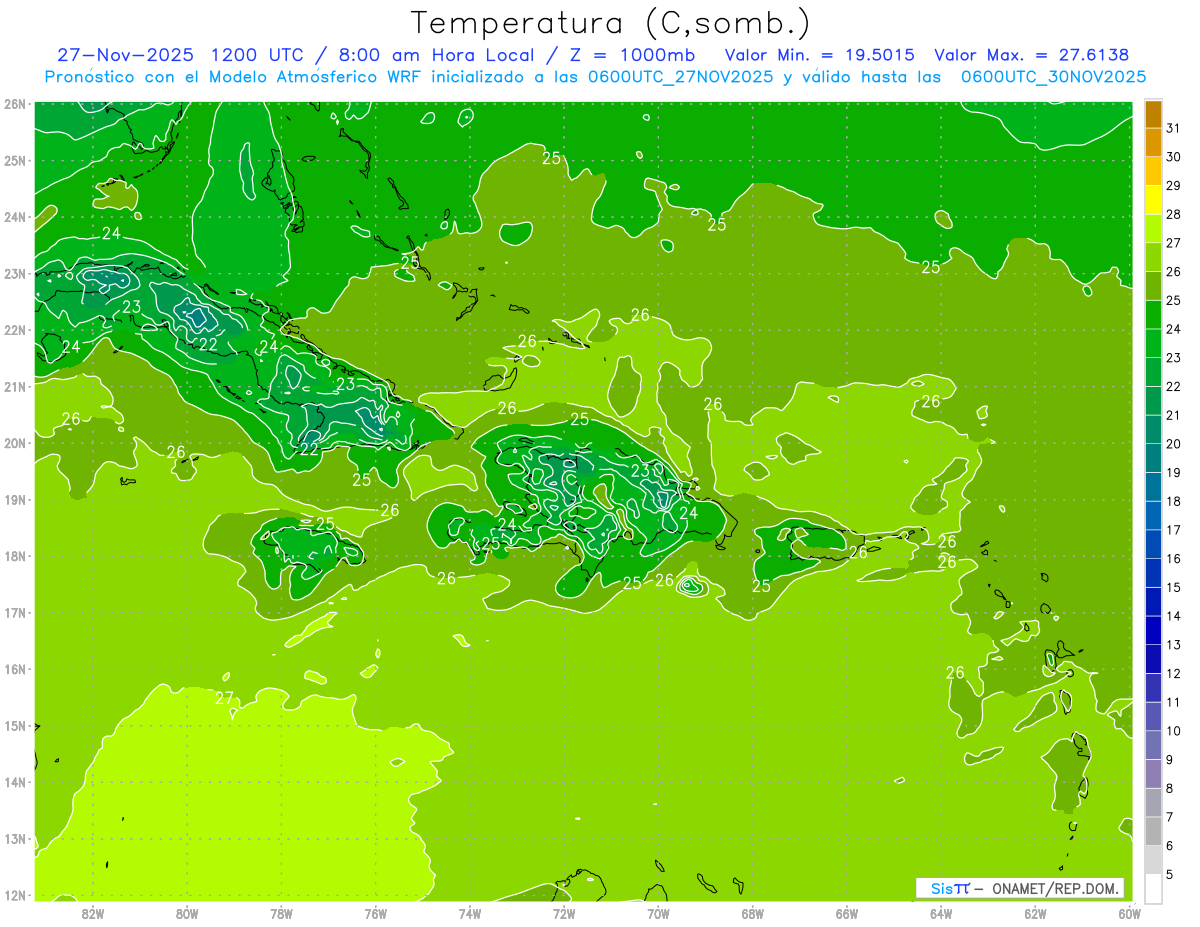The width and height of the screenshot is (1200, 927).
Task: Click the blue color bar segment between 15 and 16
Action: 1154,572
